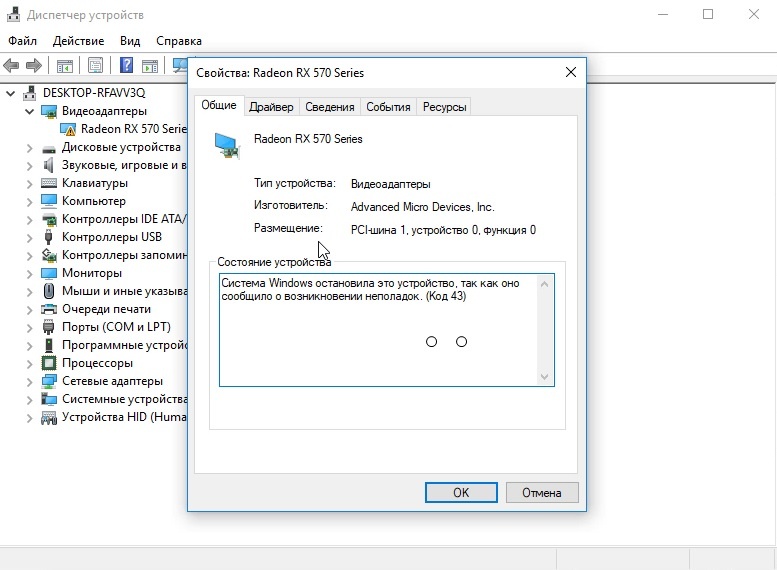The image size is (777, 570).
Task: Expand the Сетевые адаптеры branch
Action: (x=30, y=382)
